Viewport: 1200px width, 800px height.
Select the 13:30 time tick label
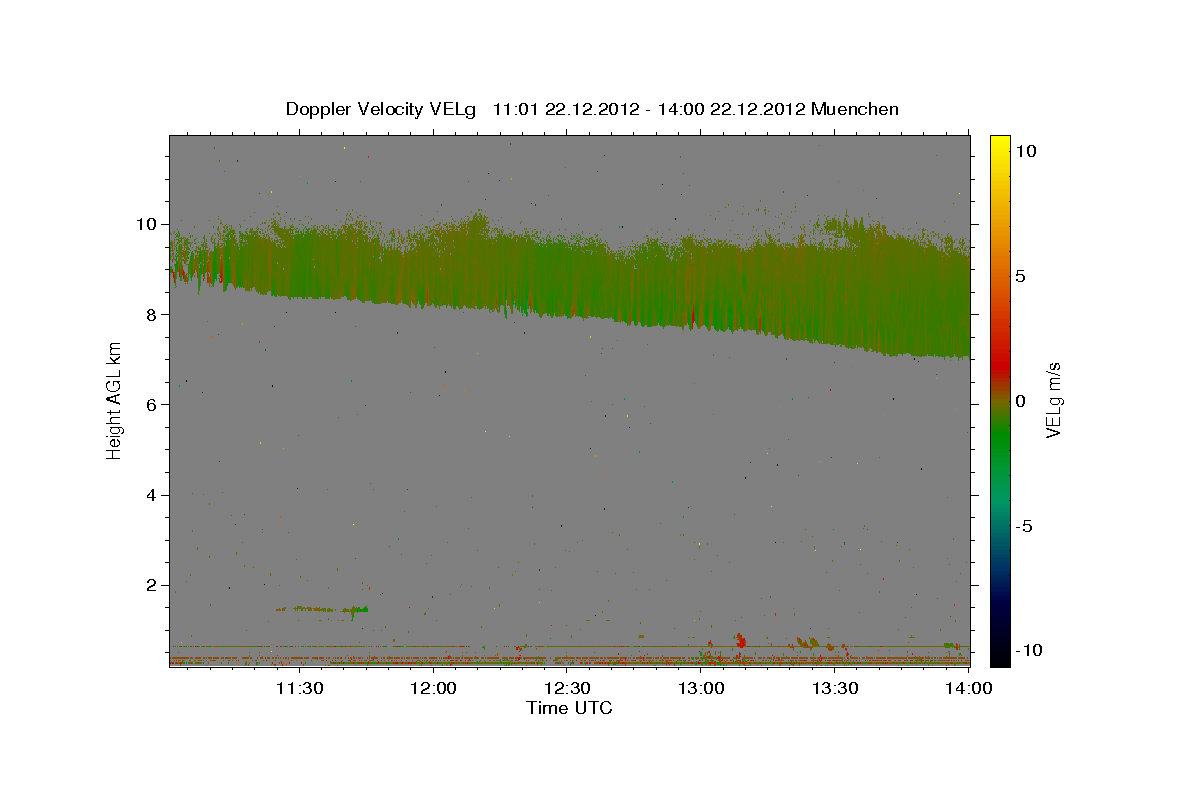(835, 688)
